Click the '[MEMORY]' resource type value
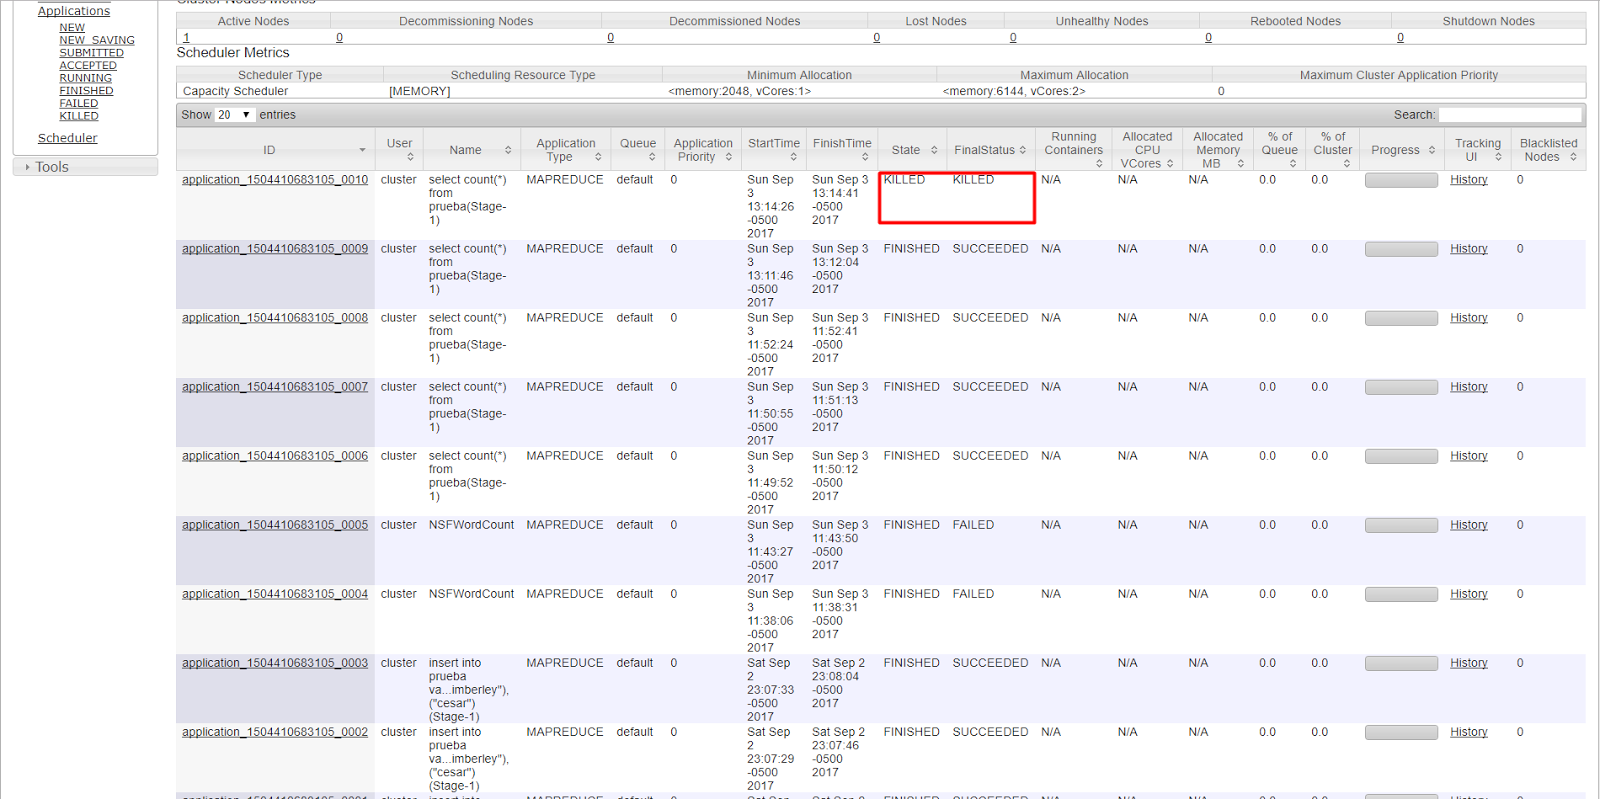 pyautogui.click(x=420, y=91)
